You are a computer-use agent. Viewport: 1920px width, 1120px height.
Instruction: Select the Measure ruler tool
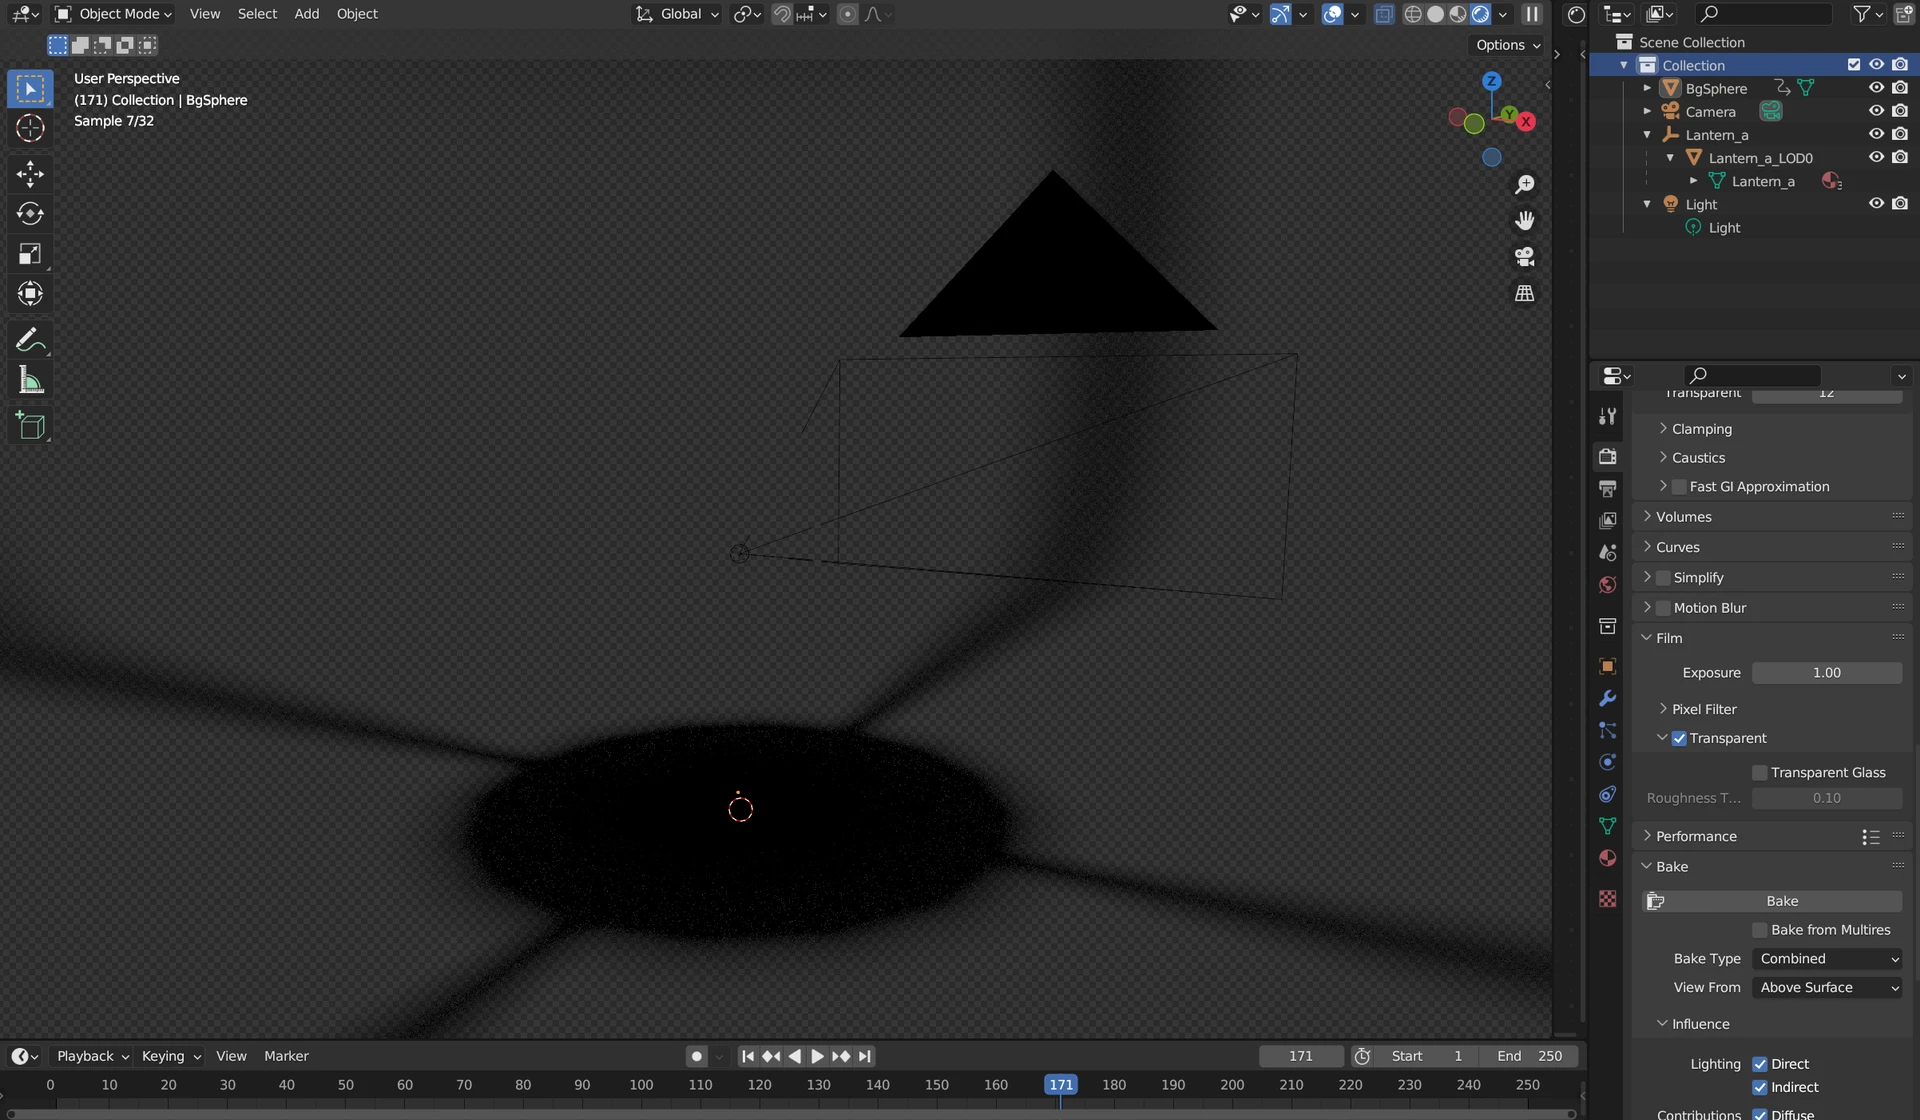click(30, 381)
